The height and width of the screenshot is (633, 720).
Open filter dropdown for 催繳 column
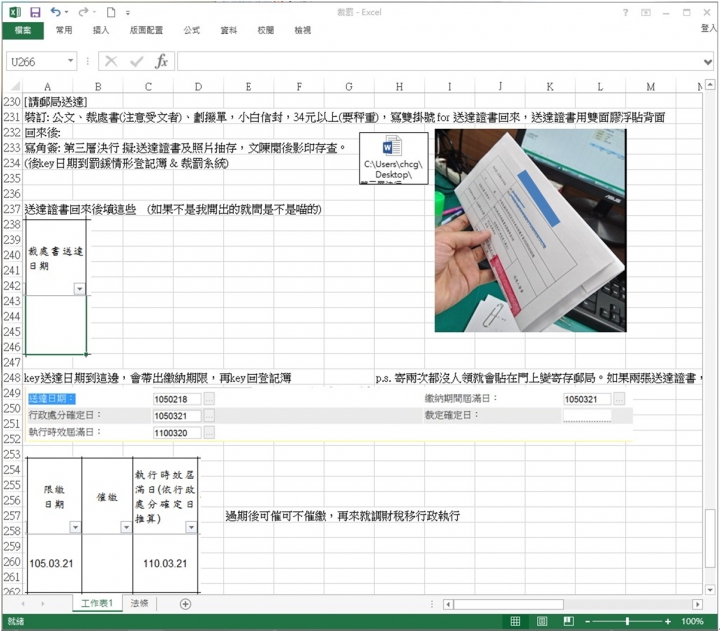click(126, 527)
